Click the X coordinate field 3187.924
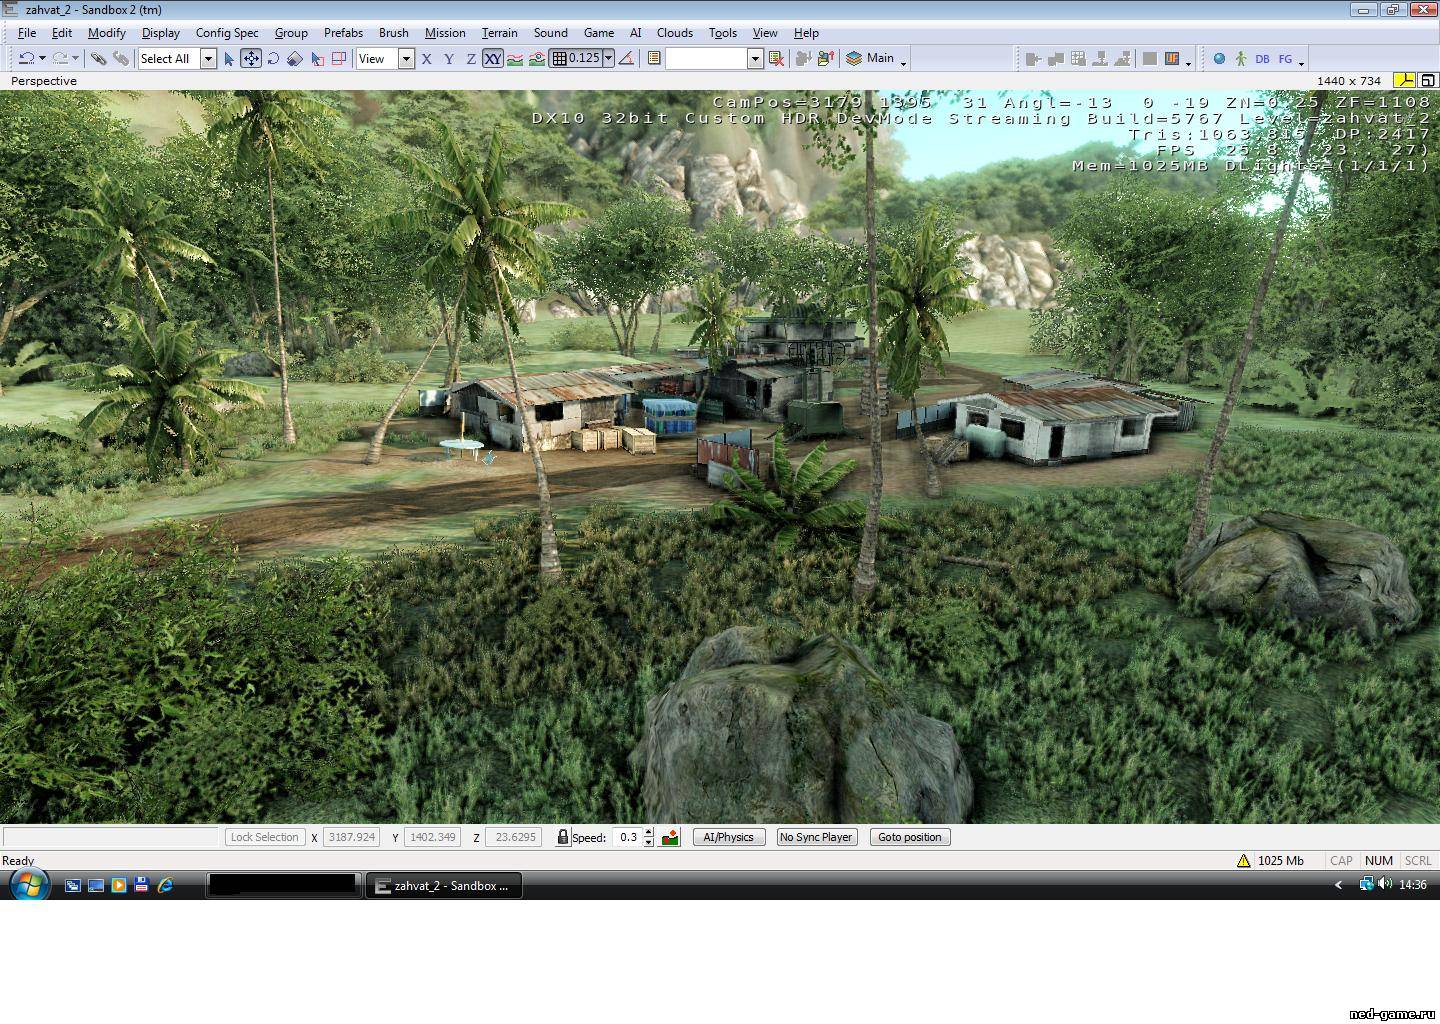Image resolution: width=1440 pixels, height=1024 pixels. [x=351, y=837]
